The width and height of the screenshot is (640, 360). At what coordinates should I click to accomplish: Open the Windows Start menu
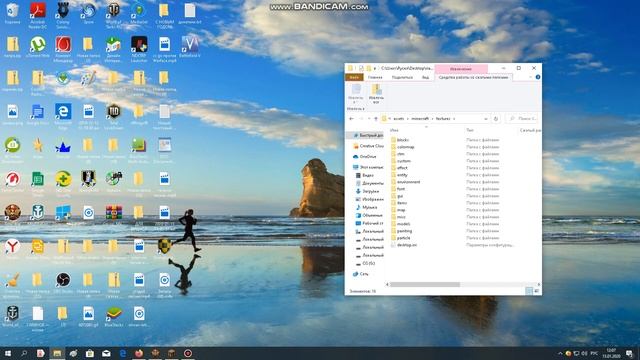coord(7,353)
